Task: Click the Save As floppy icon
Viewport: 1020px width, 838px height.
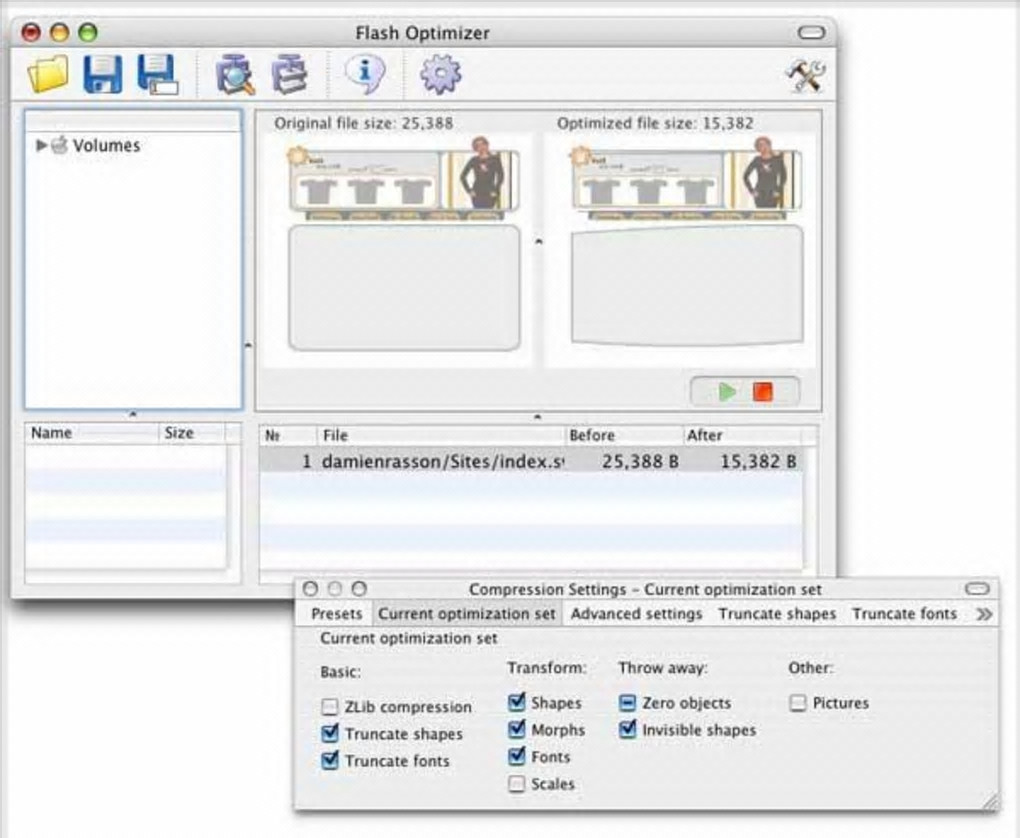Action: [158, 74]
